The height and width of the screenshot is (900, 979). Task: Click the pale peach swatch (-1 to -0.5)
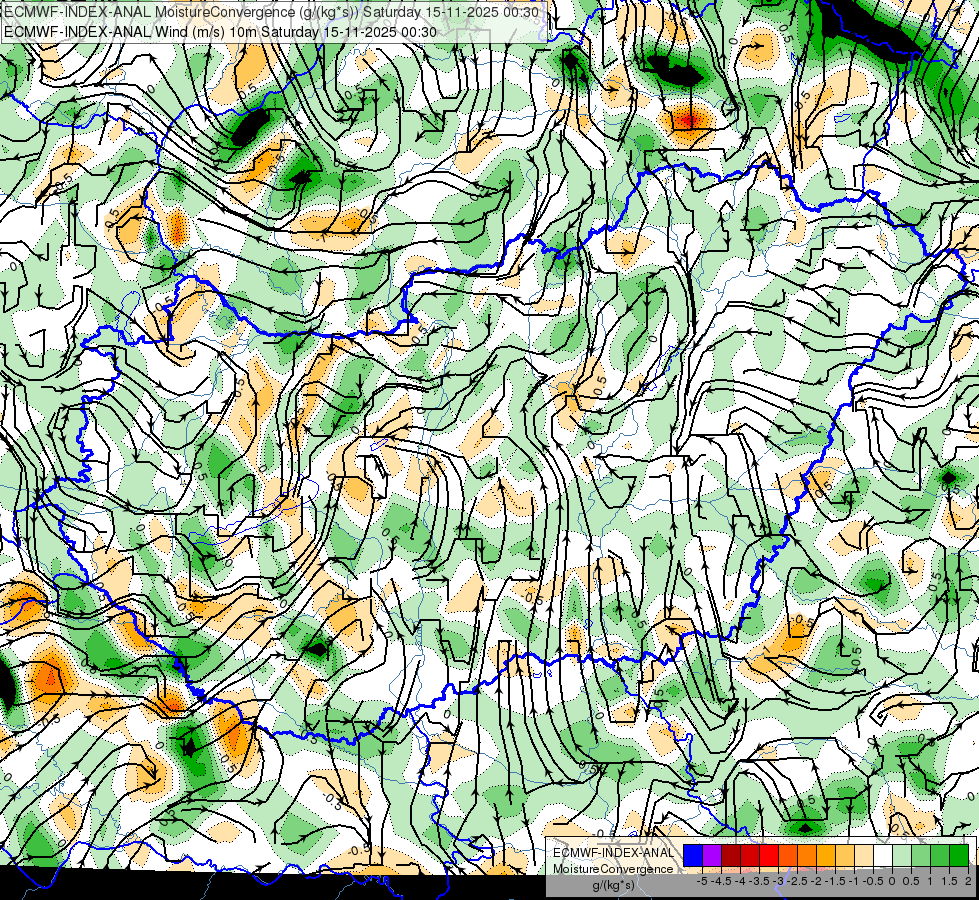(x=864, y=856)
